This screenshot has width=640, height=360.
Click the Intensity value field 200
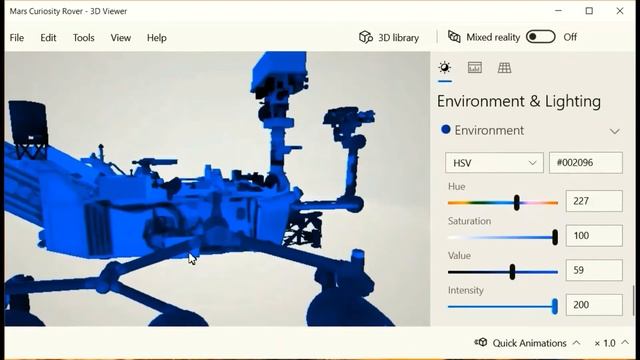594,304
